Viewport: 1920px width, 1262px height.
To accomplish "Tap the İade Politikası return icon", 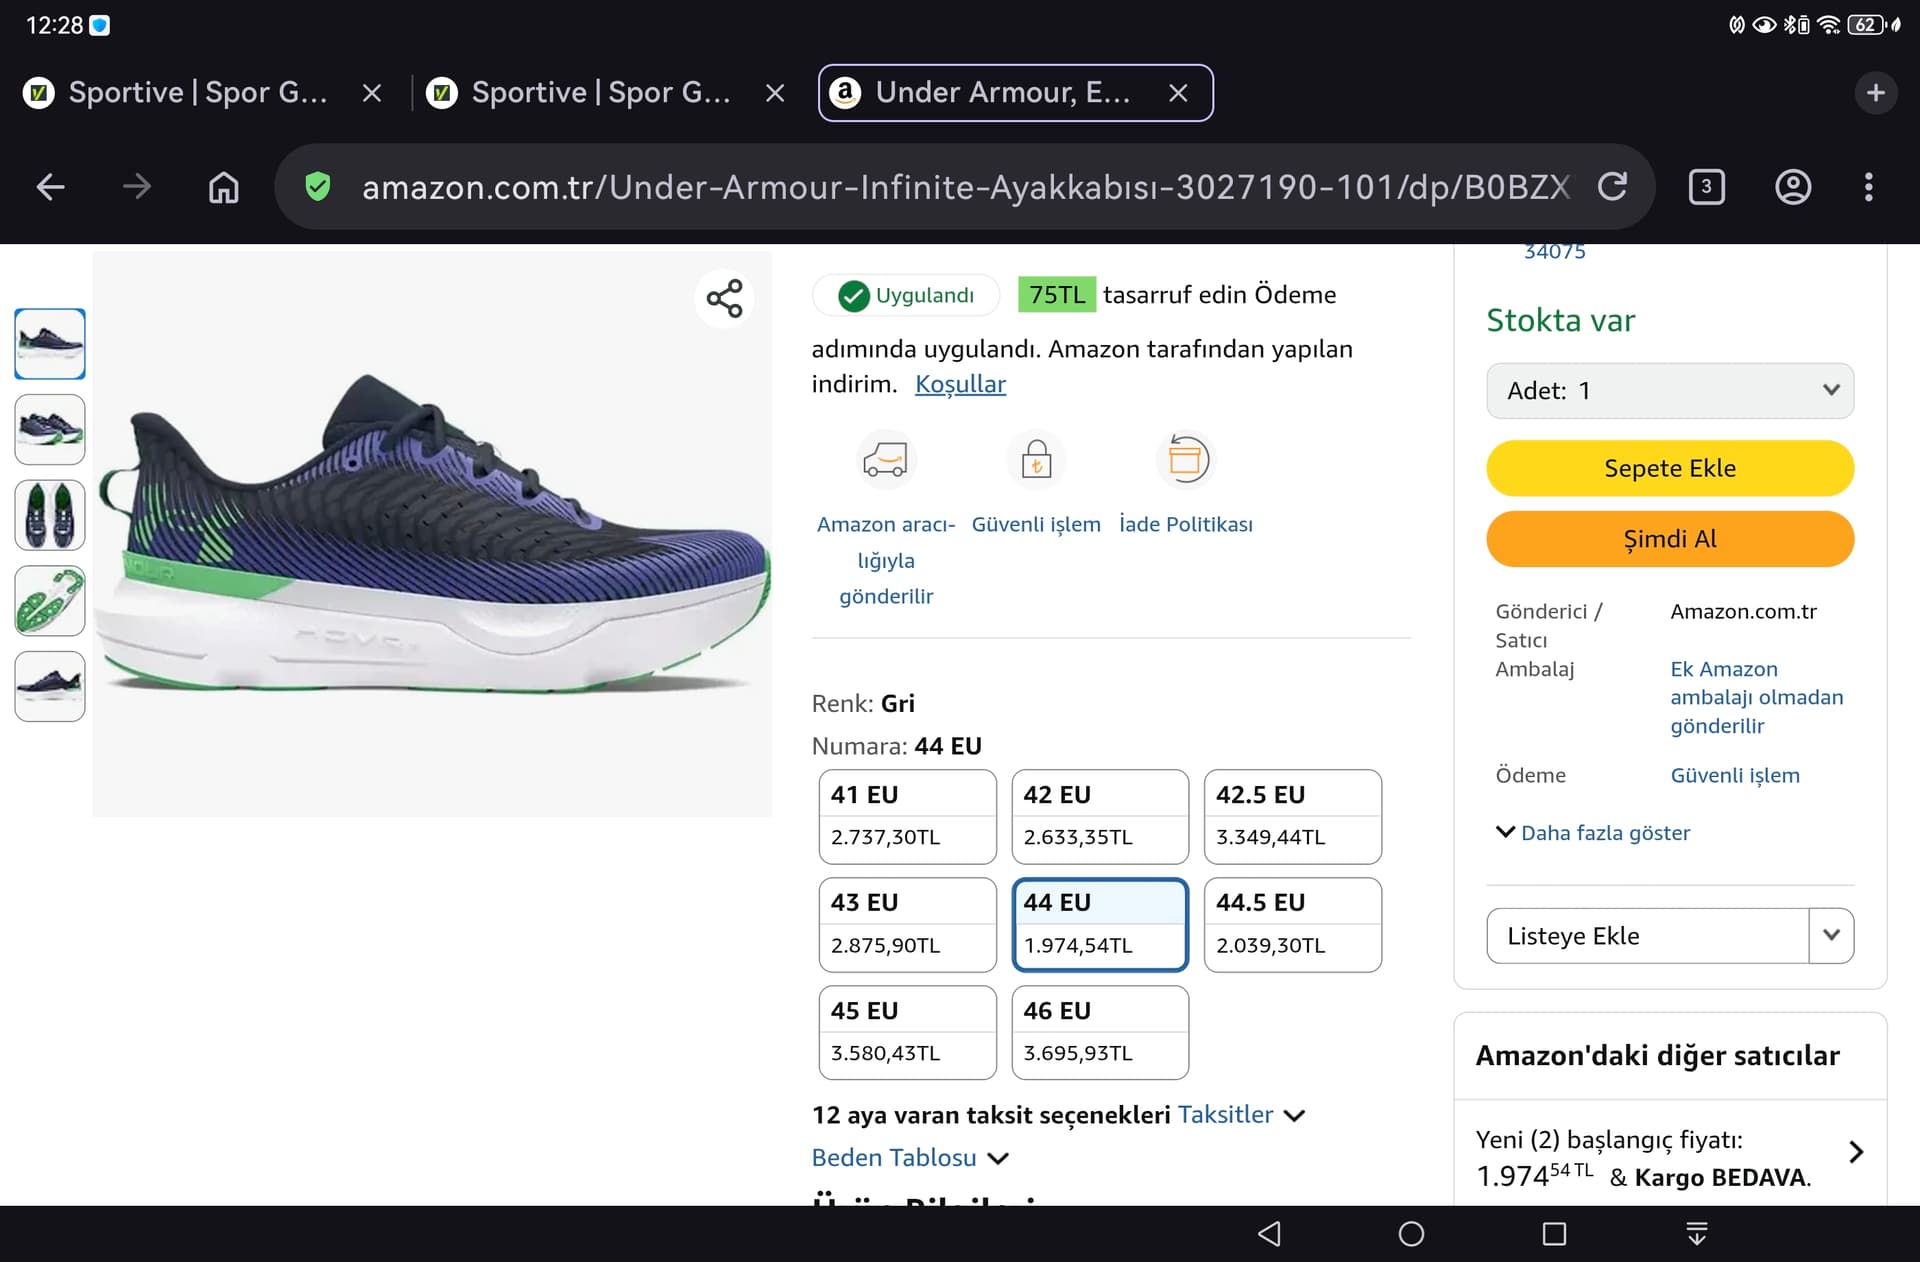I will (1186, 461).
